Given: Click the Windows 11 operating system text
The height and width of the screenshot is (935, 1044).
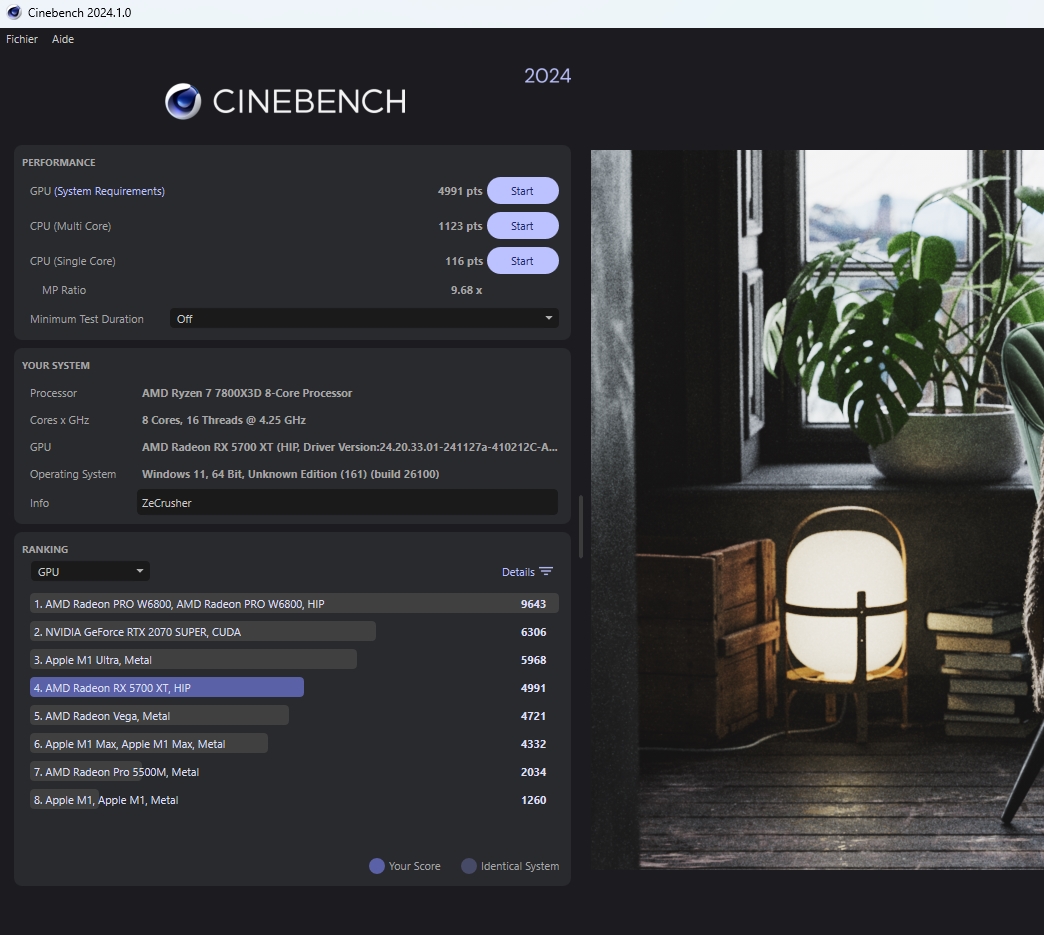Looking at the screenshot, I should 290,474.
